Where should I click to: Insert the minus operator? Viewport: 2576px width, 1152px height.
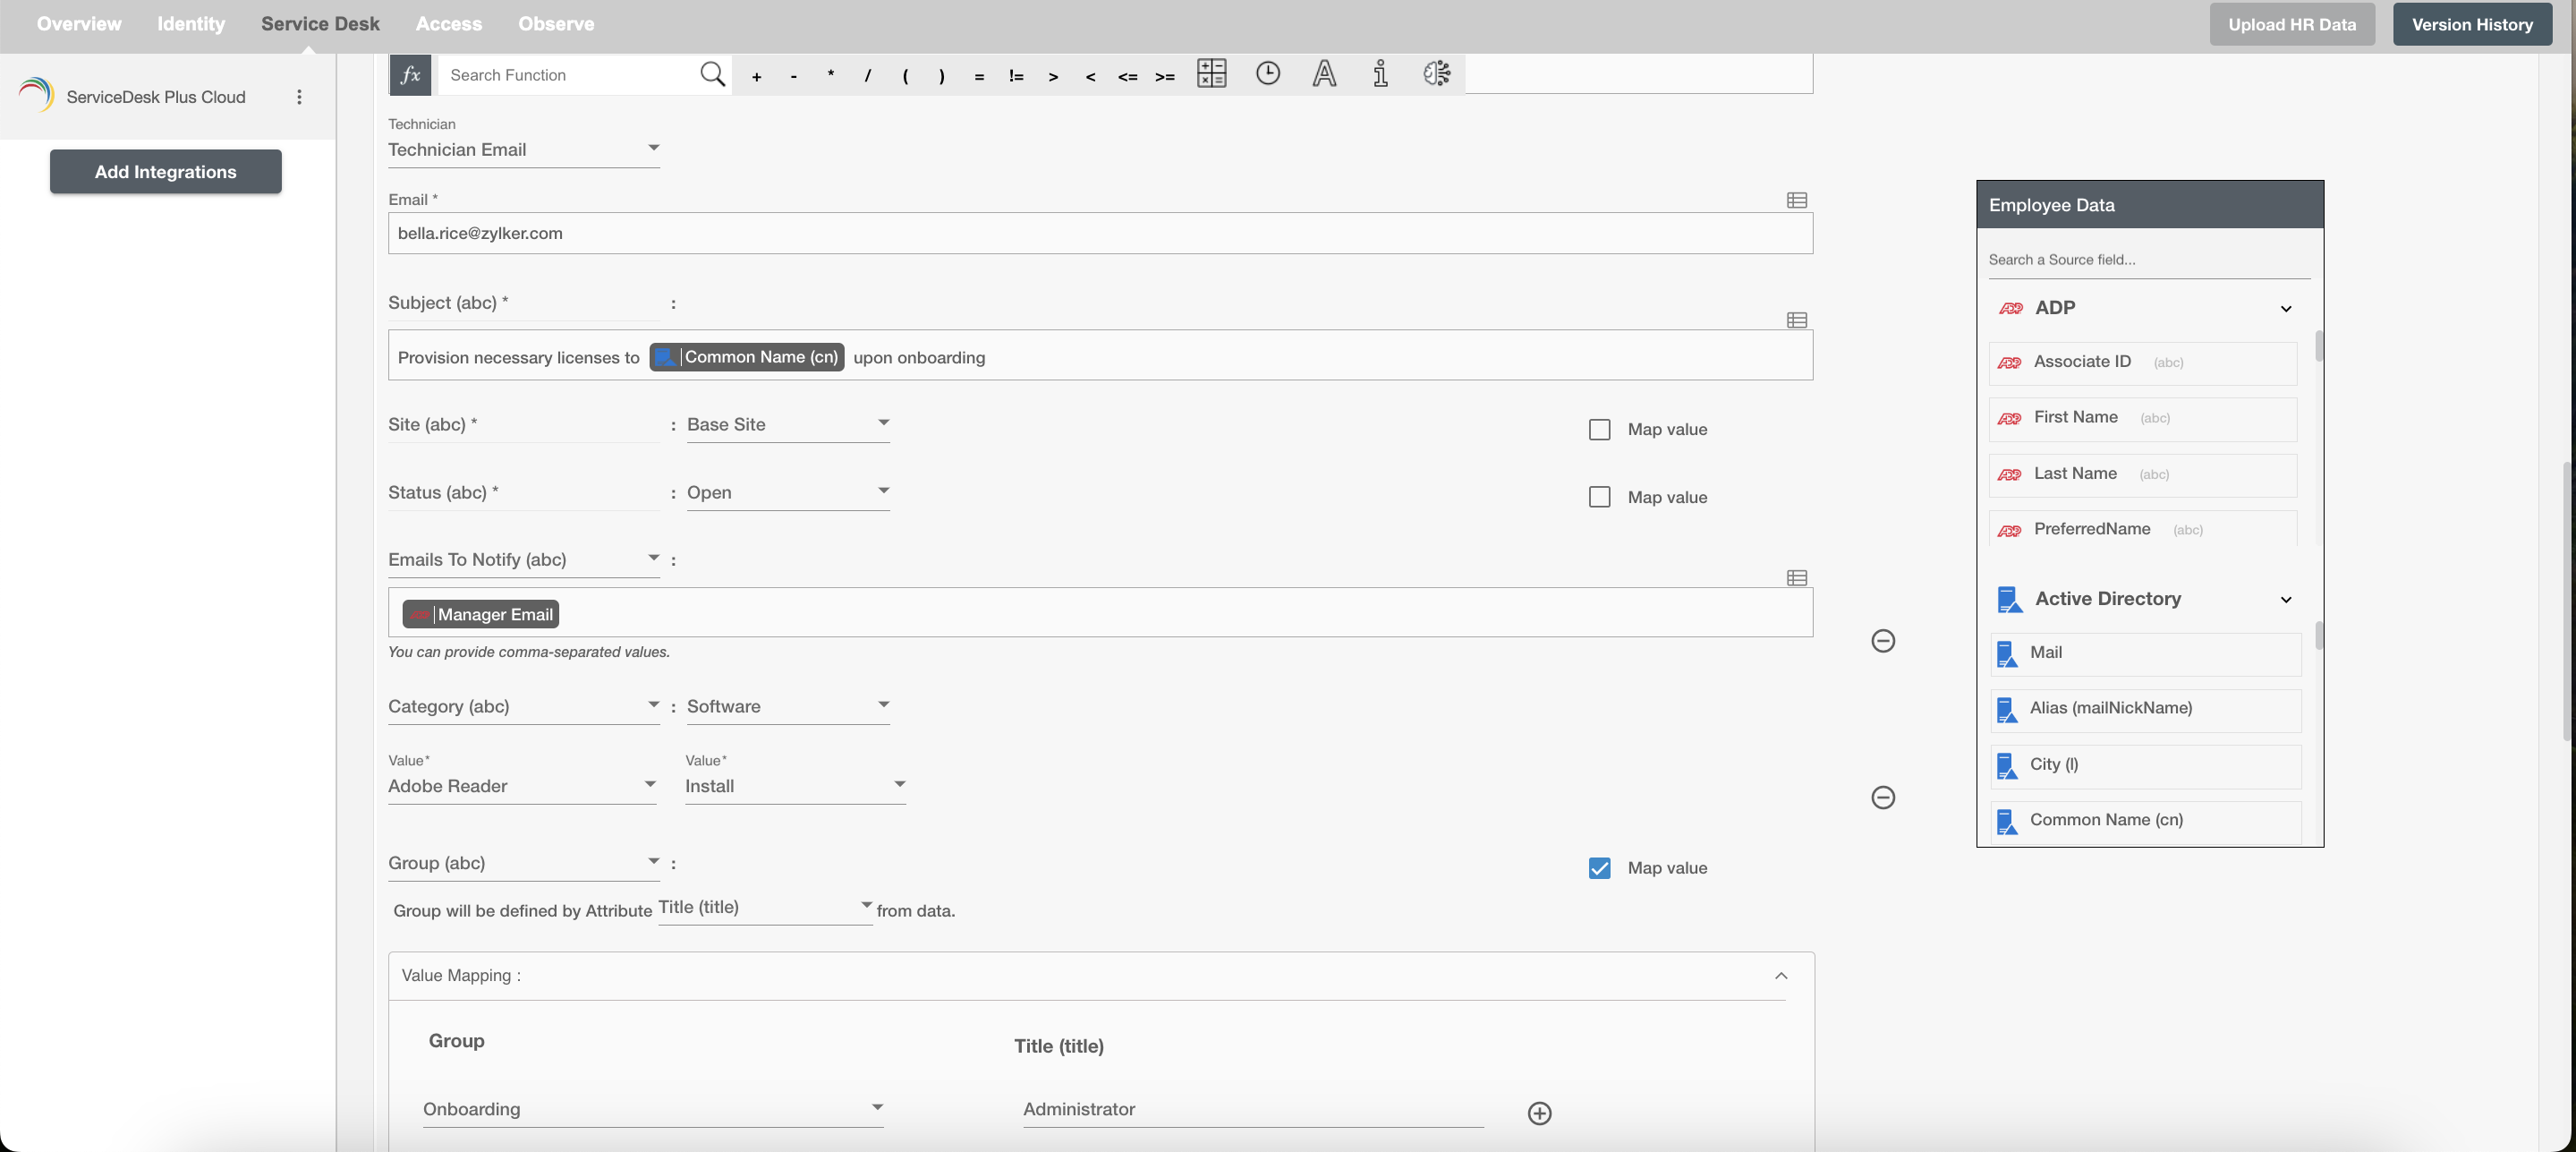point(793,77)
